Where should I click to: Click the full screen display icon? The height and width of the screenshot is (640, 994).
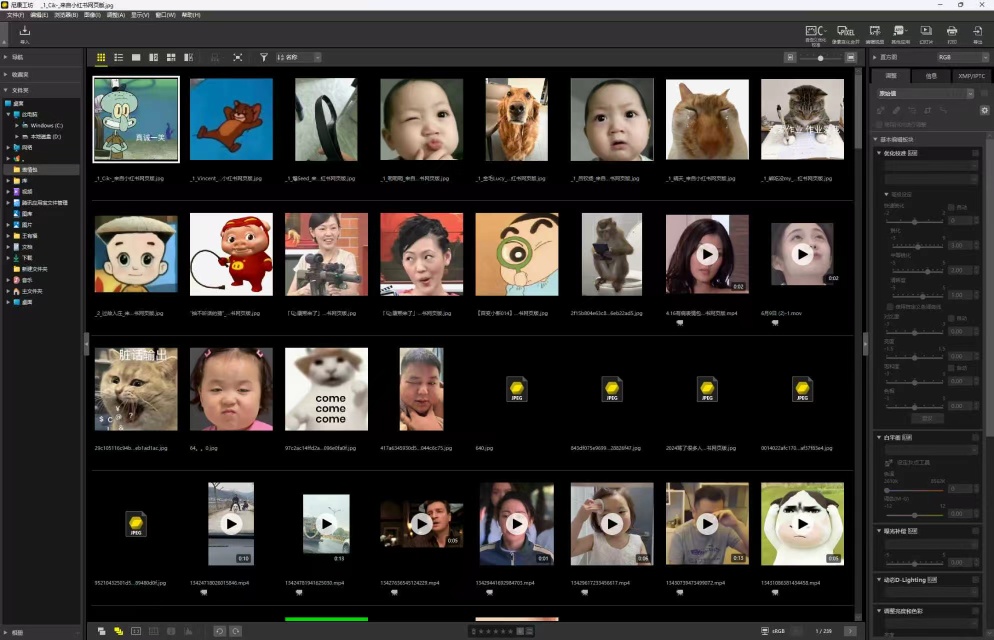(x=238, y=58)
